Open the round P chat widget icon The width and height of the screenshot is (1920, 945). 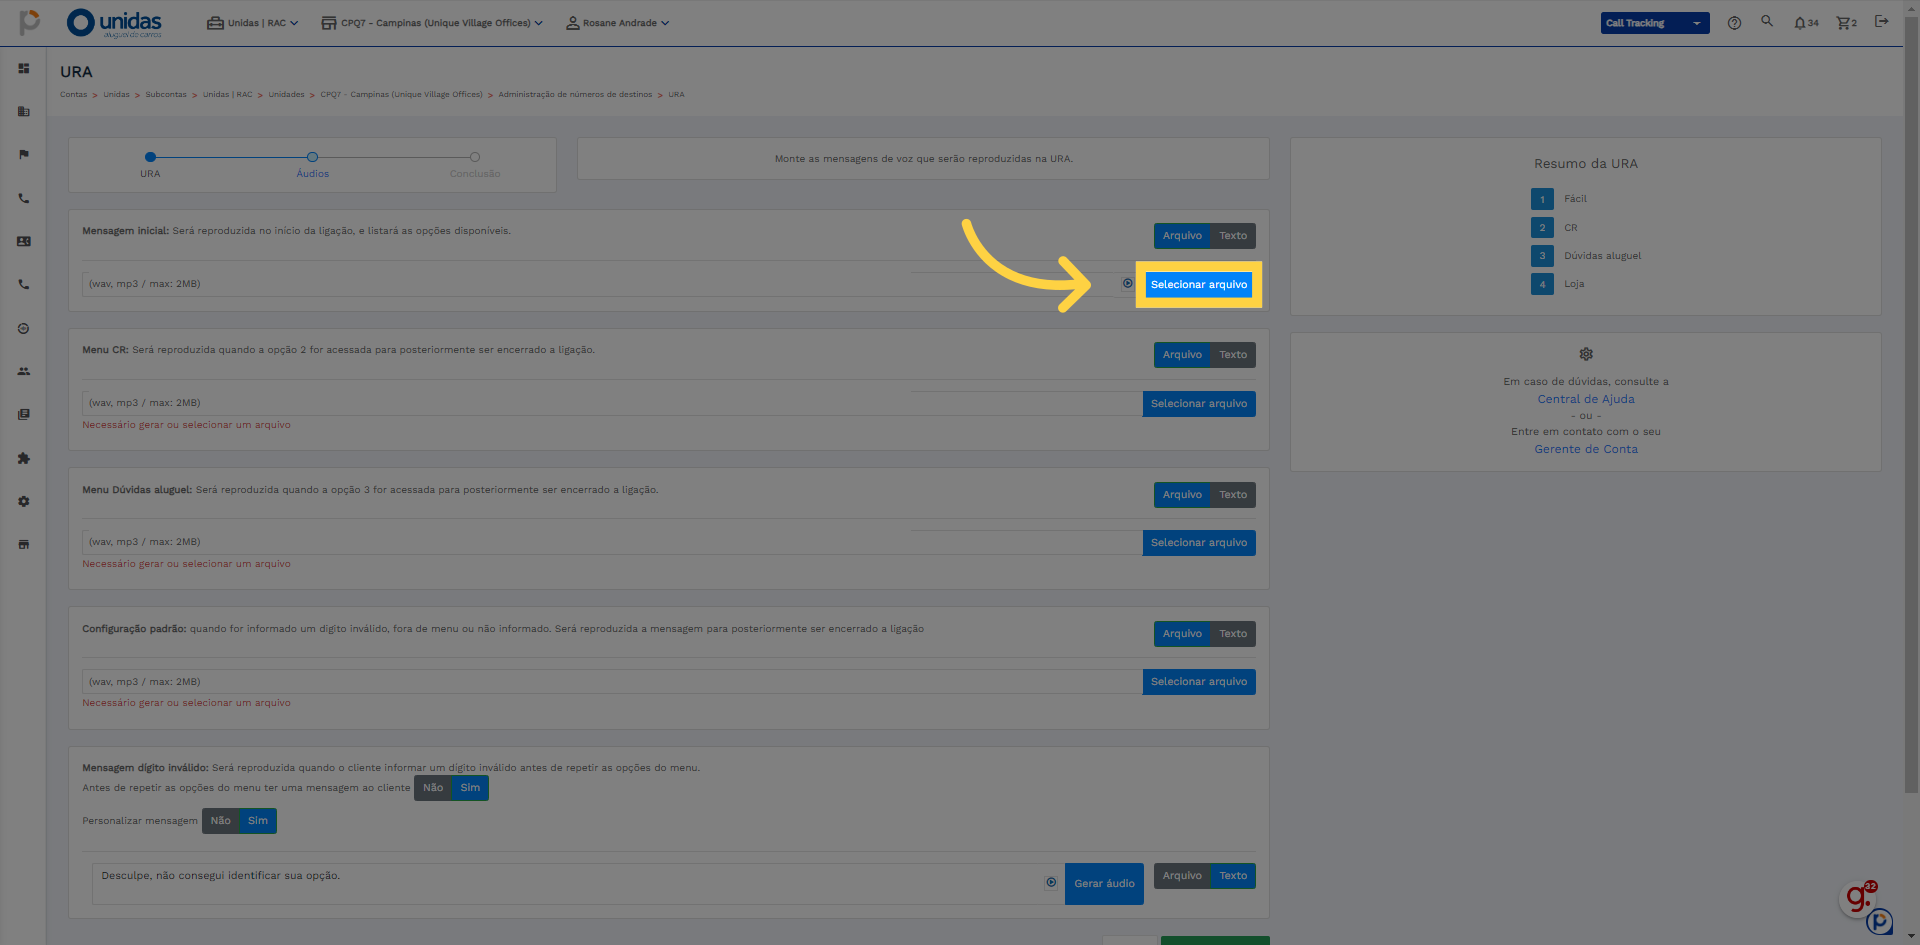tap(1879, 922)
